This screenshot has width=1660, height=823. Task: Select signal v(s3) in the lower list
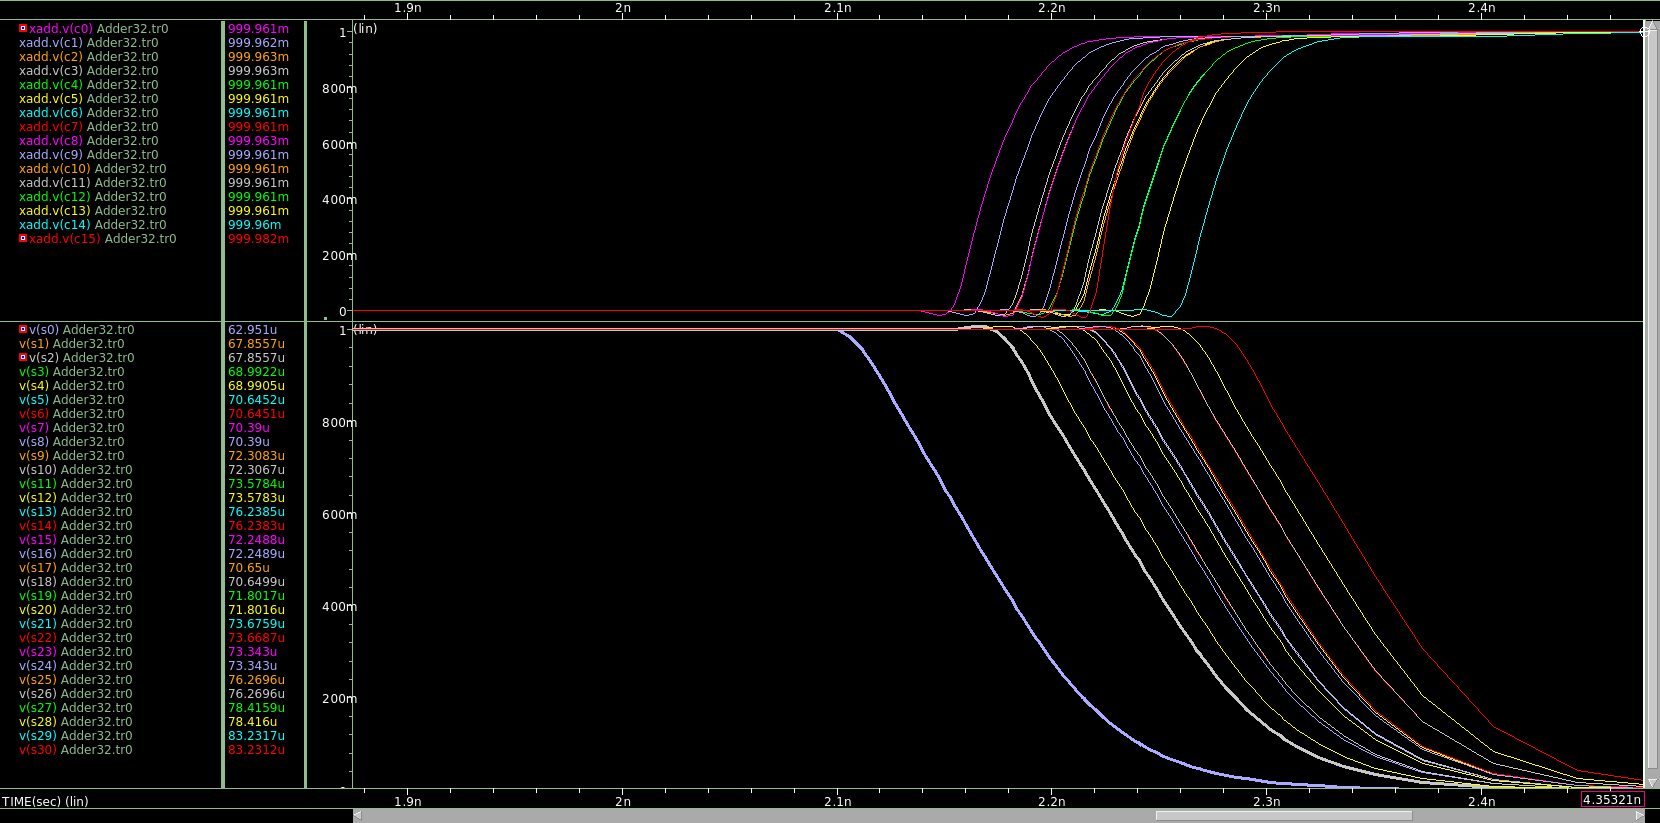click(x=71, y=372)
